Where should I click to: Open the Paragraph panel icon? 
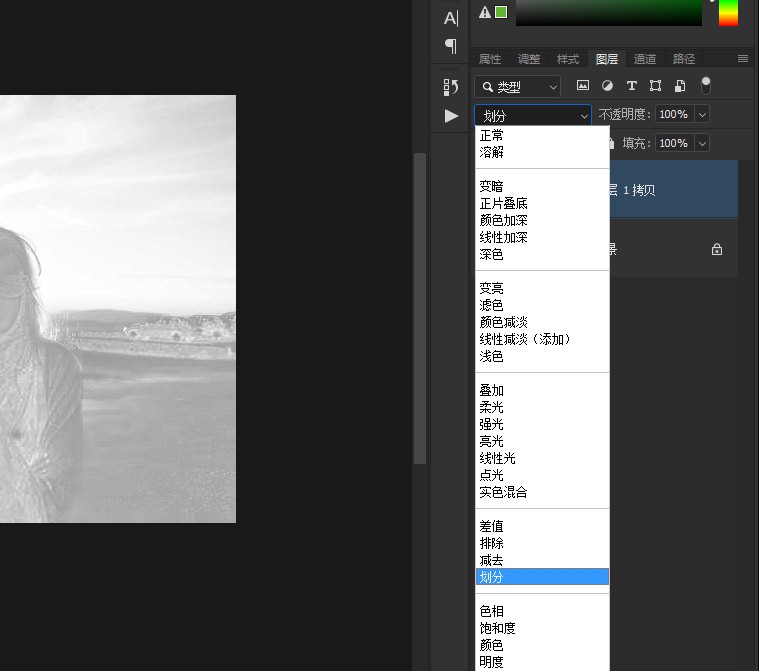pos(451,46)
